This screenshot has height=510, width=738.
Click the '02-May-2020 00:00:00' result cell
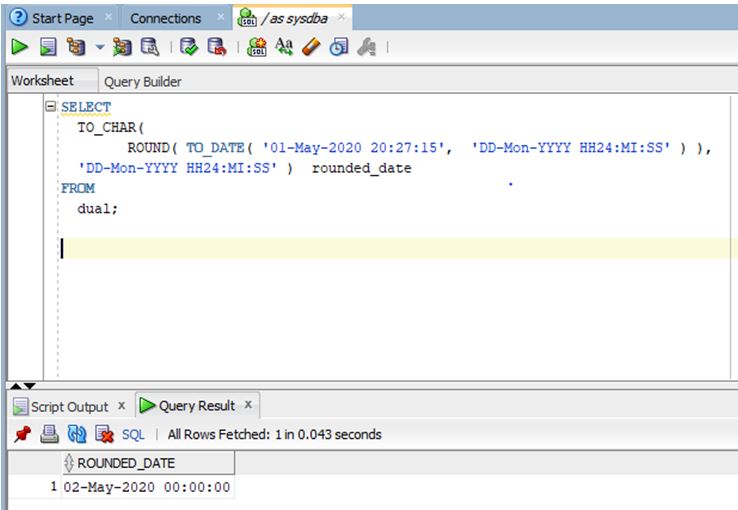coord(147,487)
